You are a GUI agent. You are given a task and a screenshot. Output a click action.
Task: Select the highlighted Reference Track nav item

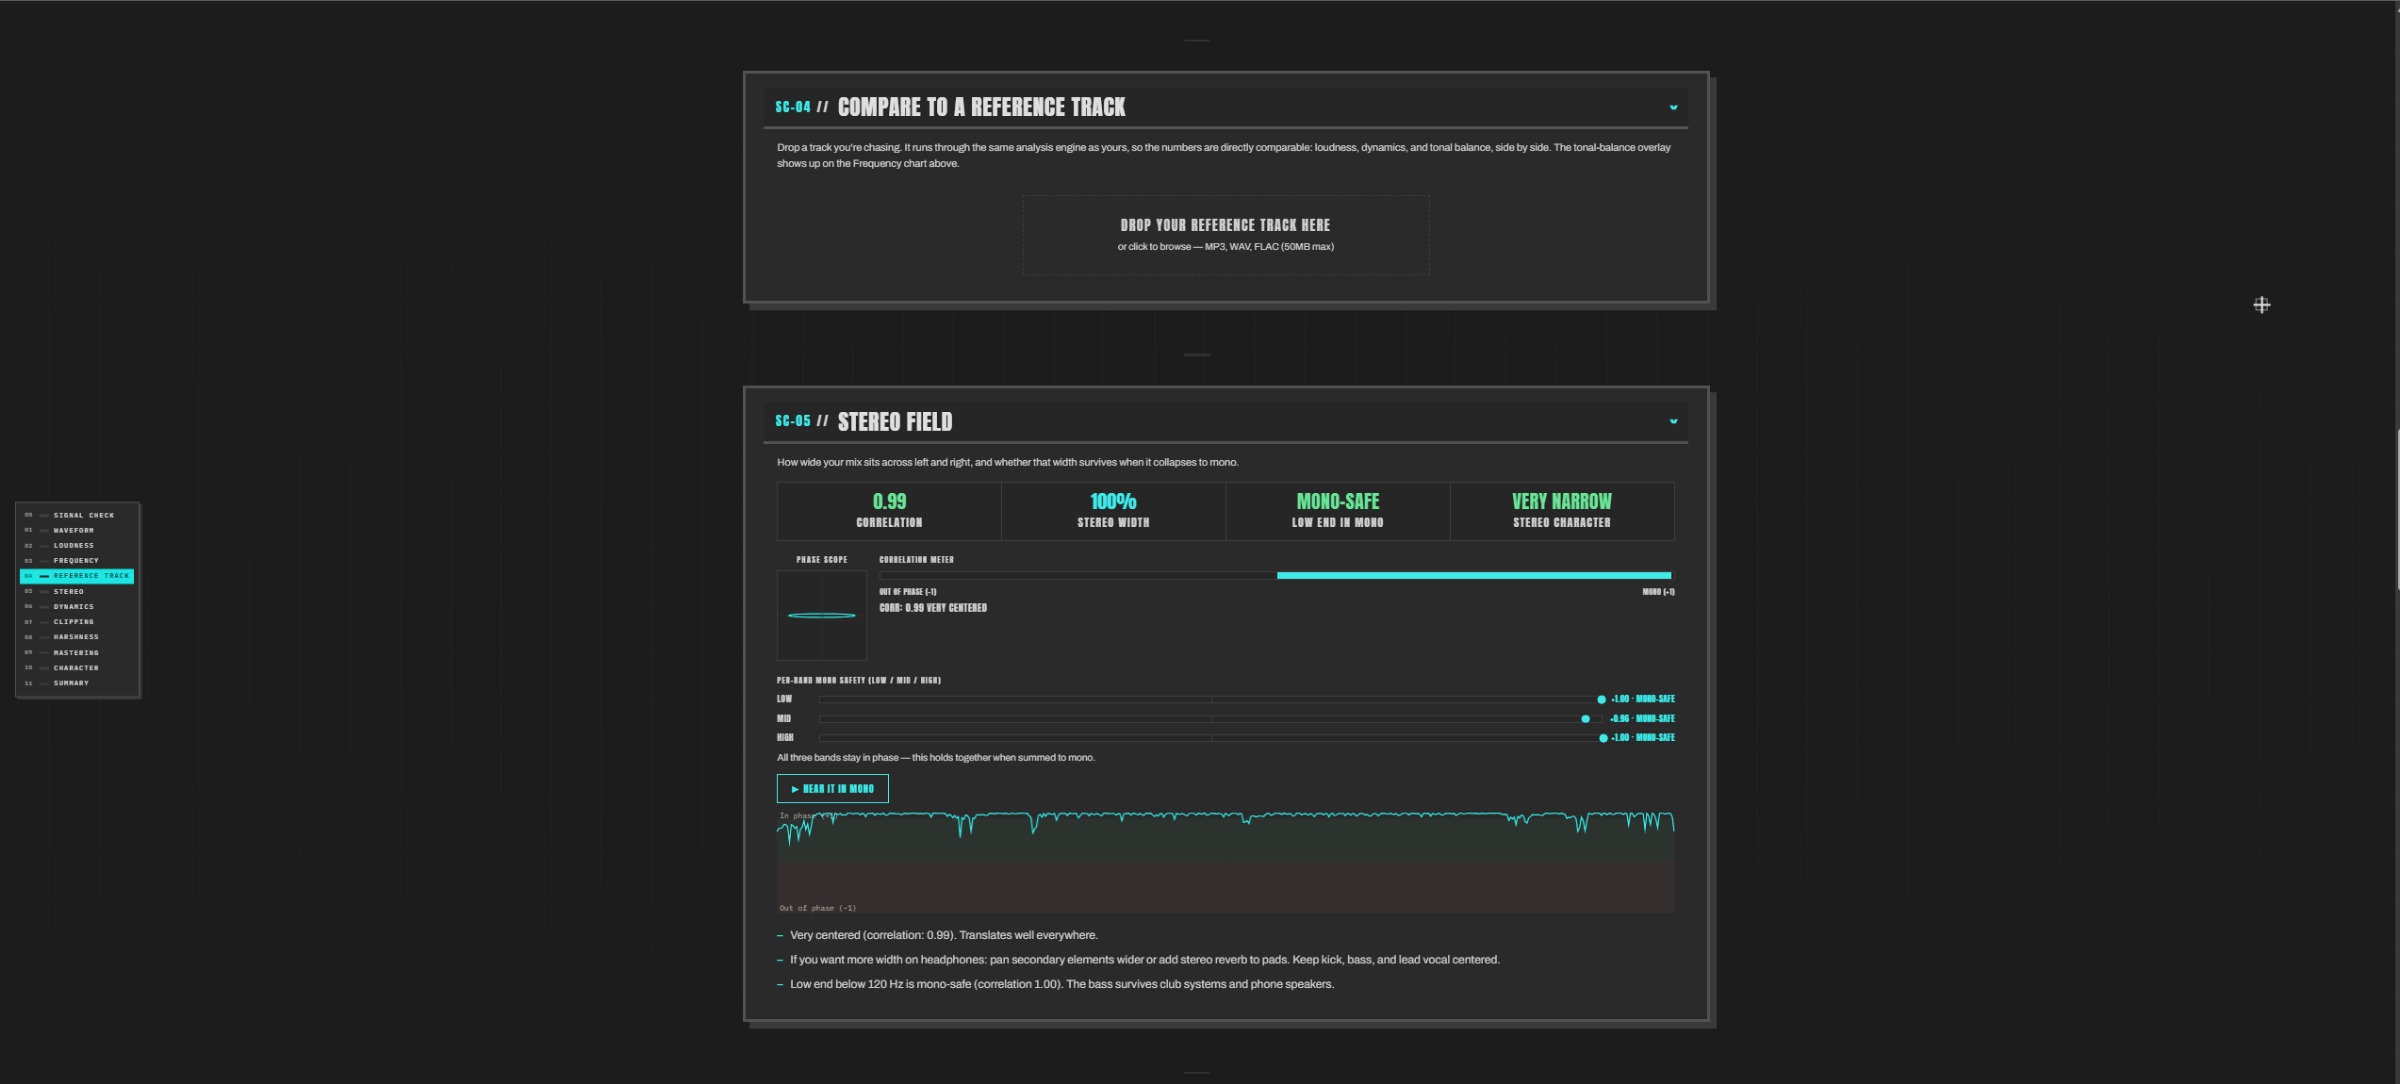(x=77, y=576)
